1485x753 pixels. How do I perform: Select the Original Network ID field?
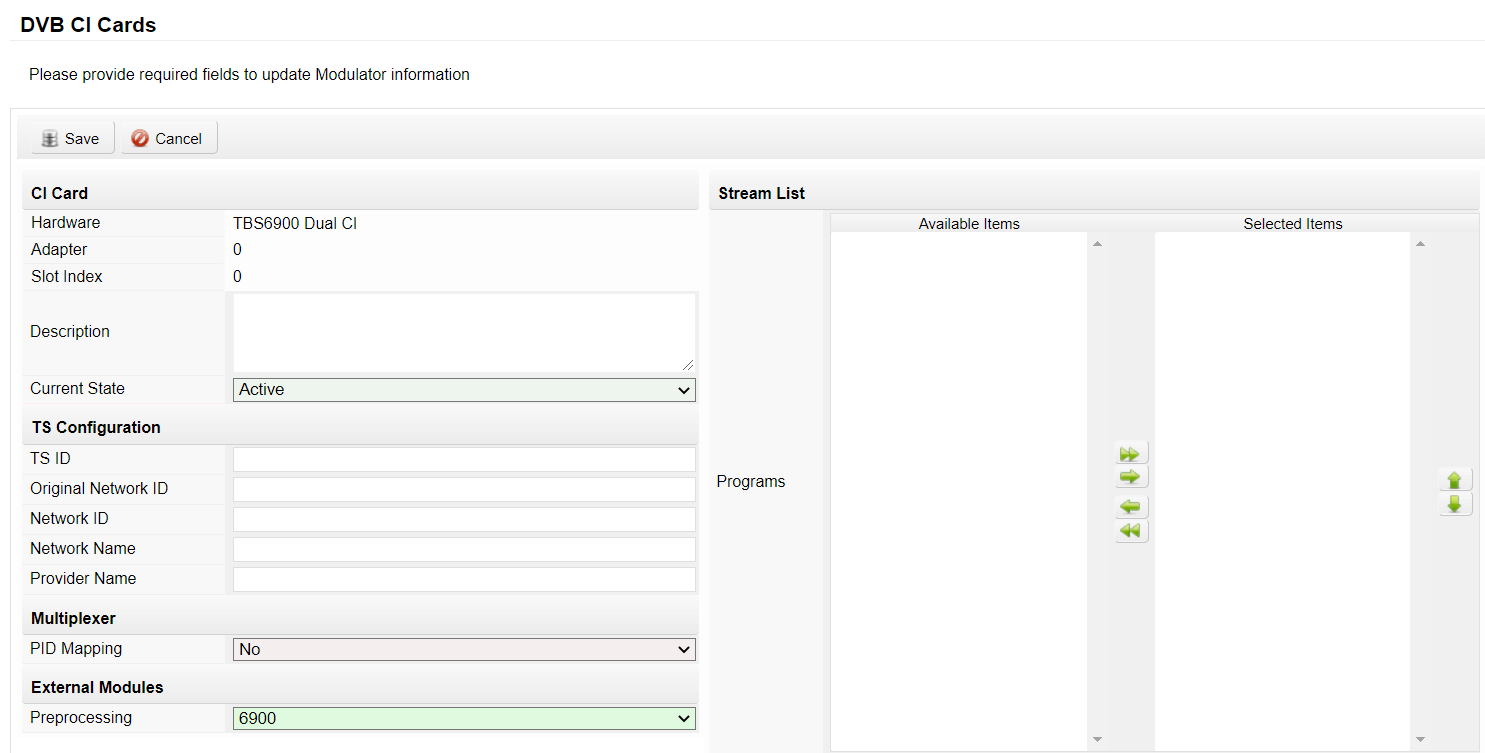(x=464, y=490)
